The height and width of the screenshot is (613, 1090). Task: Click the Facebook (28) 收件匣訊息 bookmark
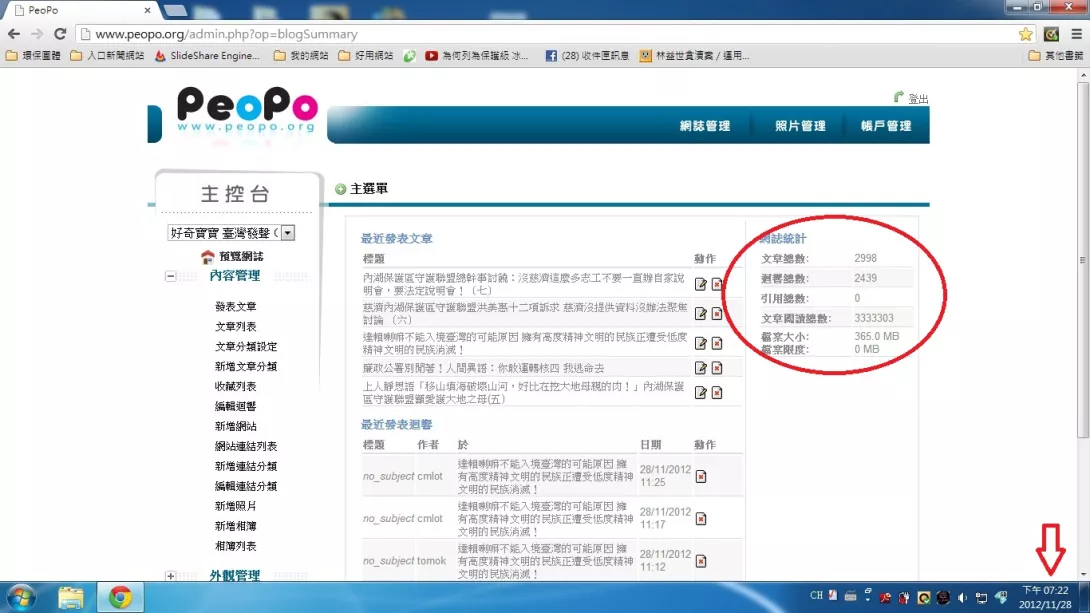pyautogui.click(x=587, y=56)
